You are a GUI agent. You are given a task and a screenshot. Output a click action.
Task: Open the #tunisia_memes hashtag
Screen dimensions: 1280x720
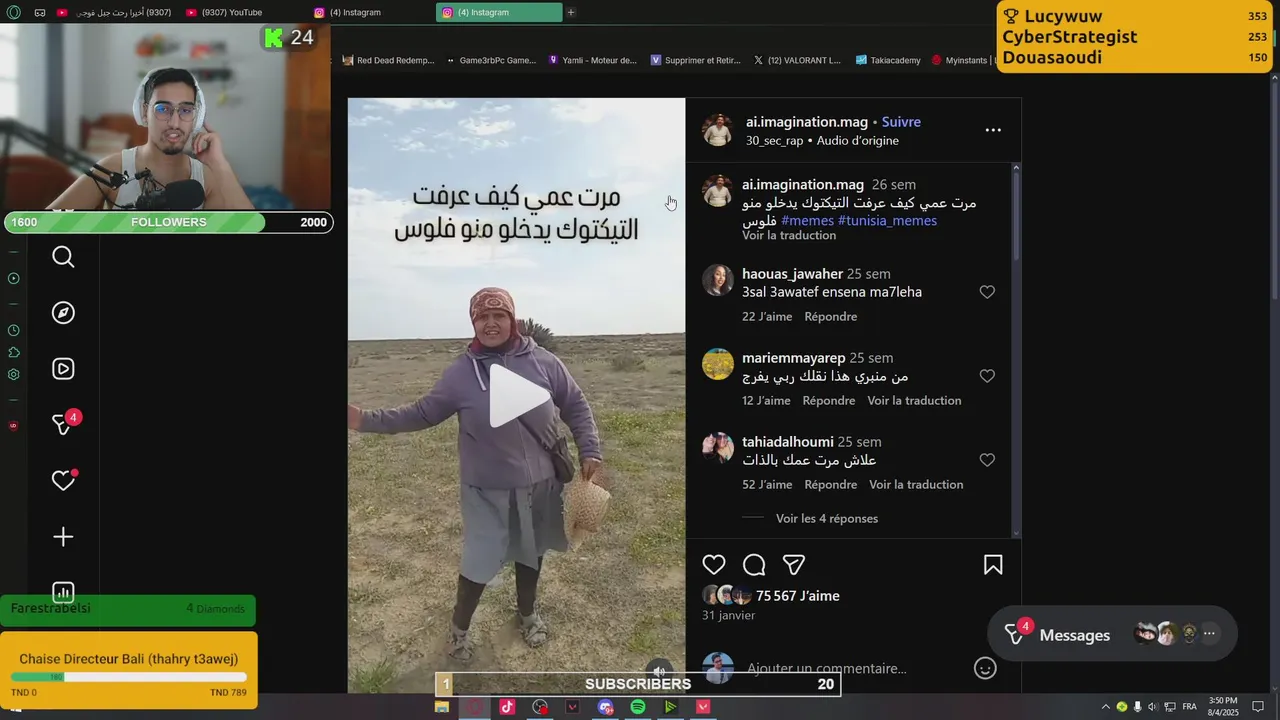[x=887, y=220]
